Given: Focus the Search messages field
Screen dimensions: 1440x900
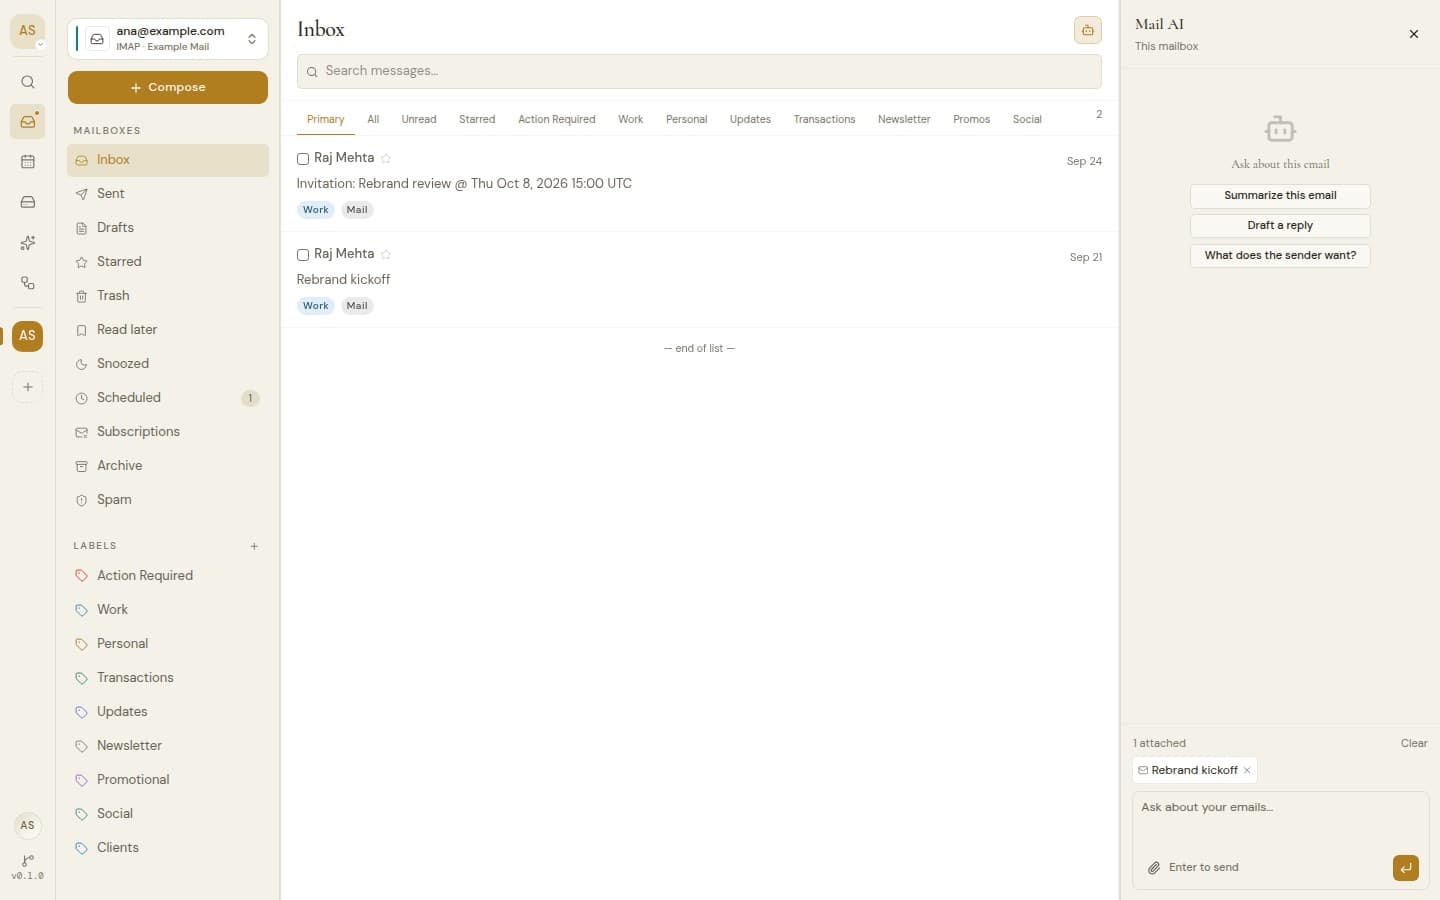Looking at the screenshot, I should [699, 71].
